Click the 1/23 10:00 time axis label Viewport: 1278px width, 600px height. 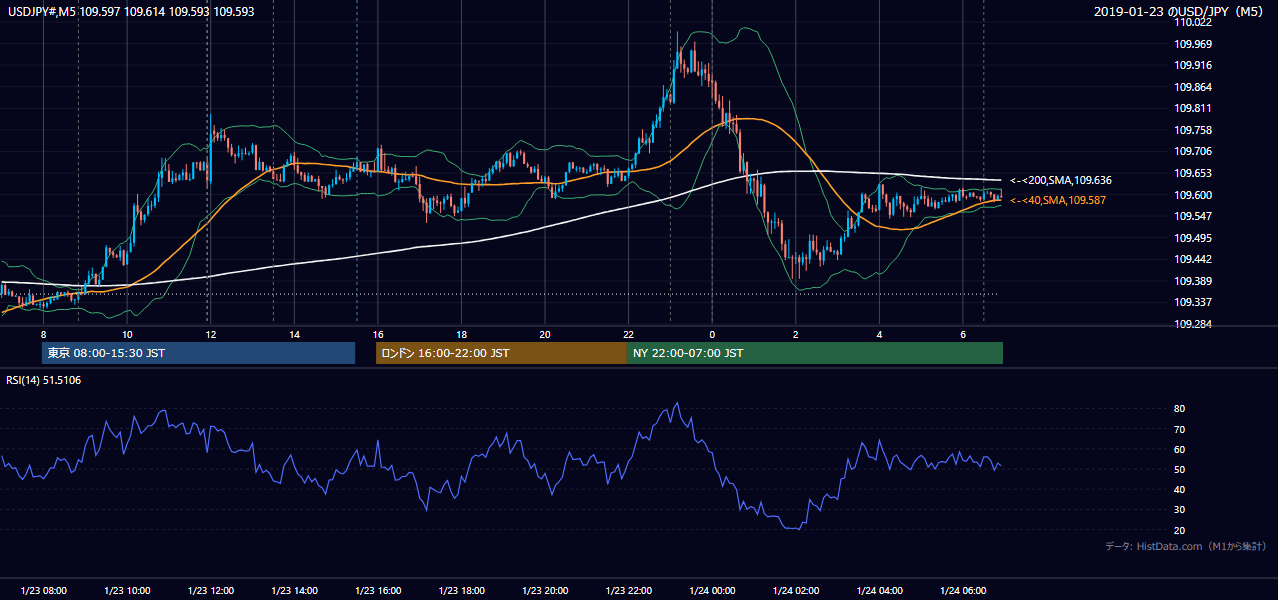127,590
